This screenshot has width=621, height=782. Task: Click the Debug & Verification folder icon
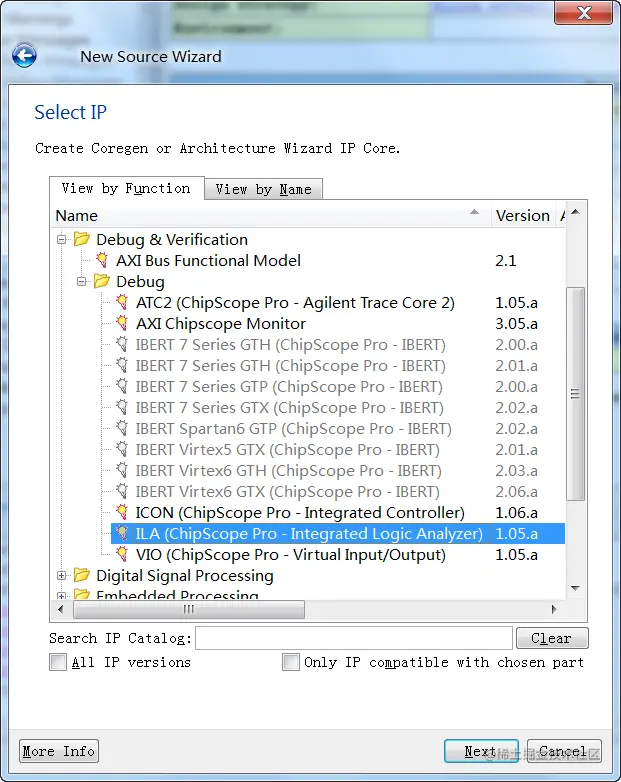(82, 239)
